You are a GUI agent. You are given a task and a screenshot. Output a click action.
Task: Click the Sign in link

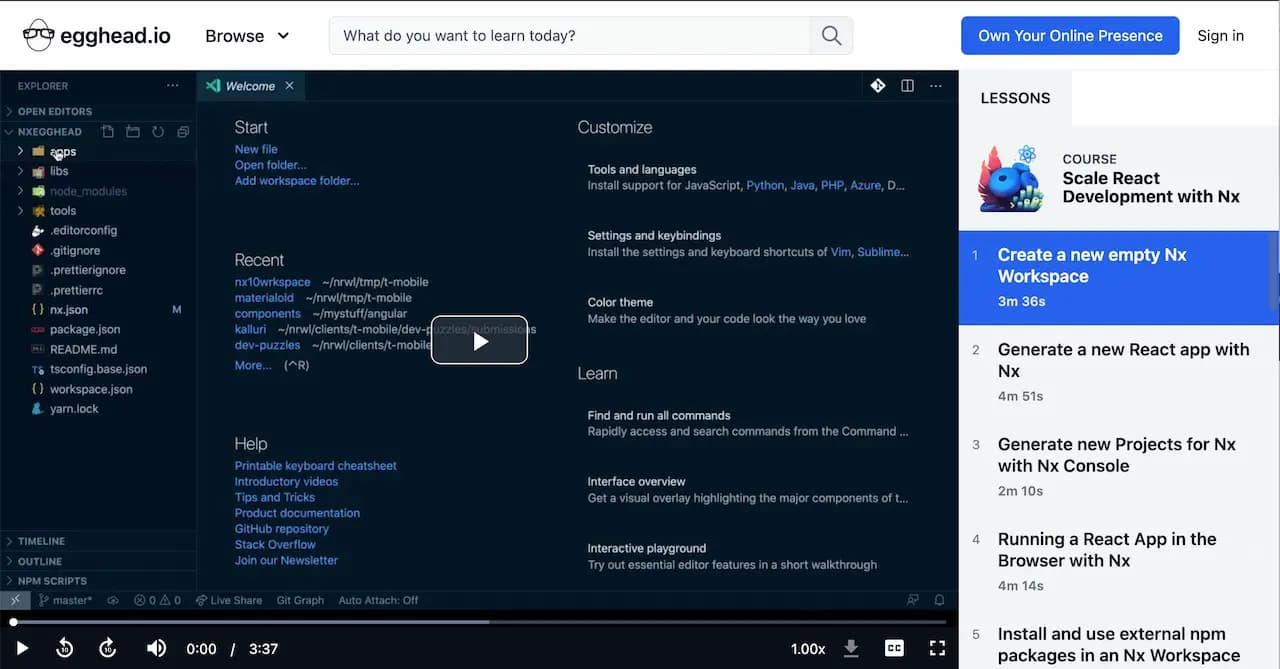[1220, 36]
